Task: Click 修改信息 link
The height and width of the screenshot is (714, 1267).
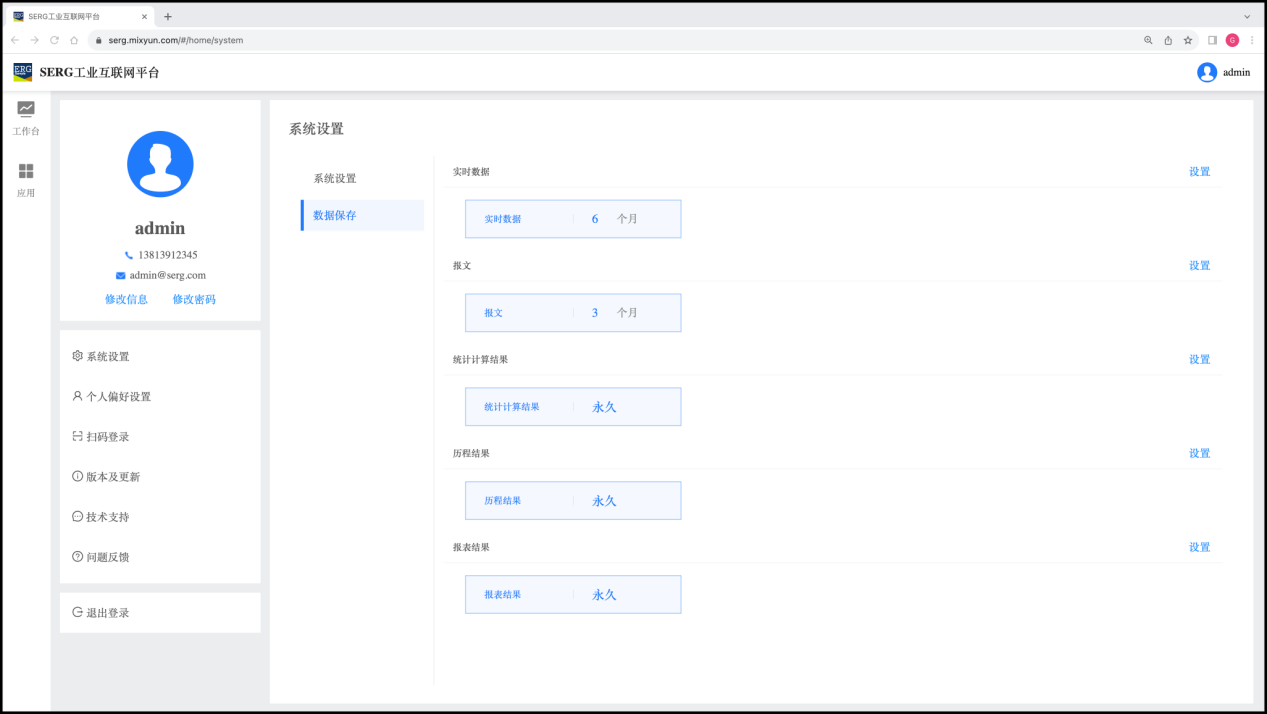Action: 126,299
